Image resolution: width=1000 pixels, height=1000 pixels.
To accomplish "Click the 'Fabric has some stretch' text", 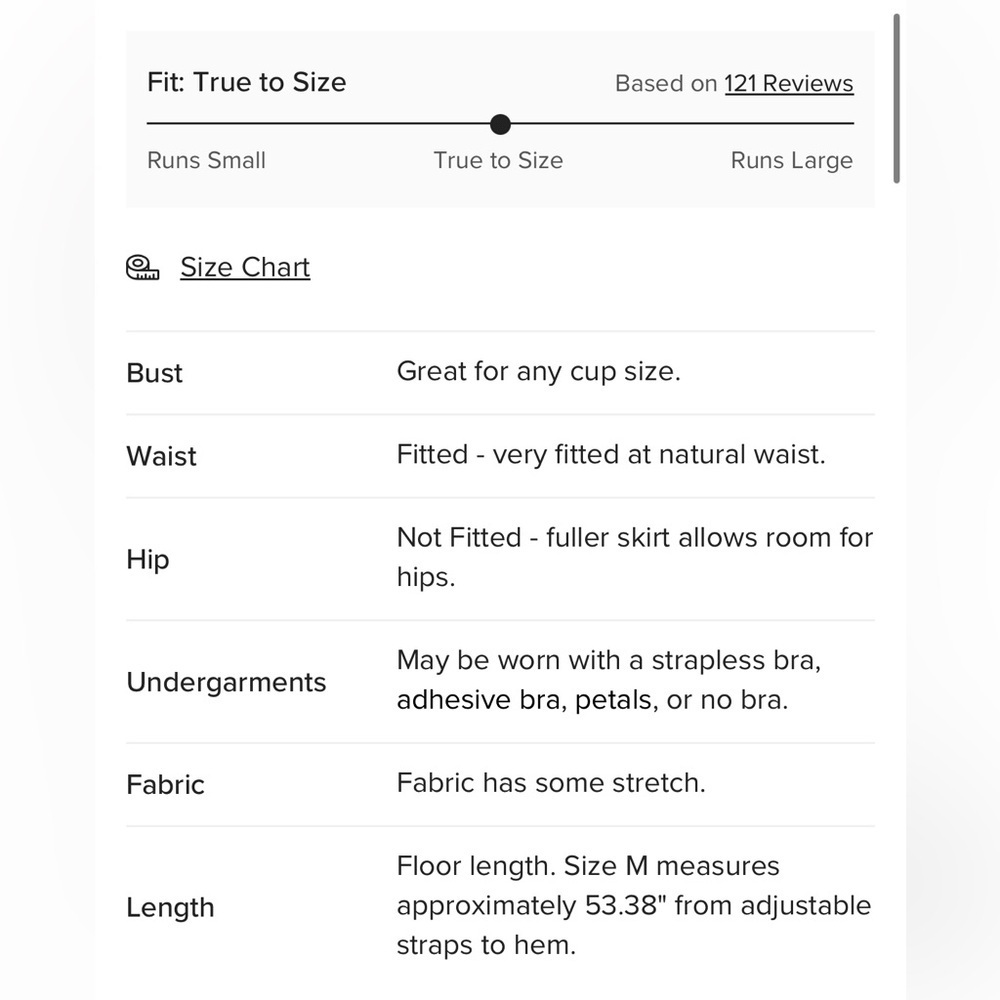I will tap(551, 783).
